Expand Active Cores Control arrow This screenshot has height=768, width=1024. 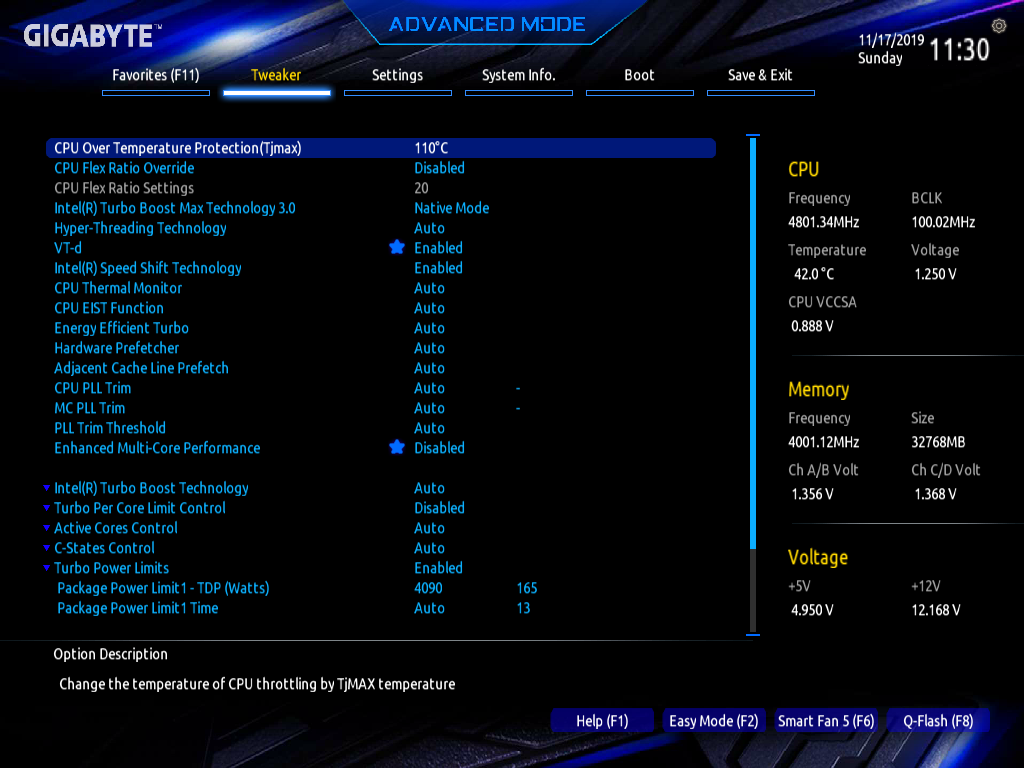[46, 528]
